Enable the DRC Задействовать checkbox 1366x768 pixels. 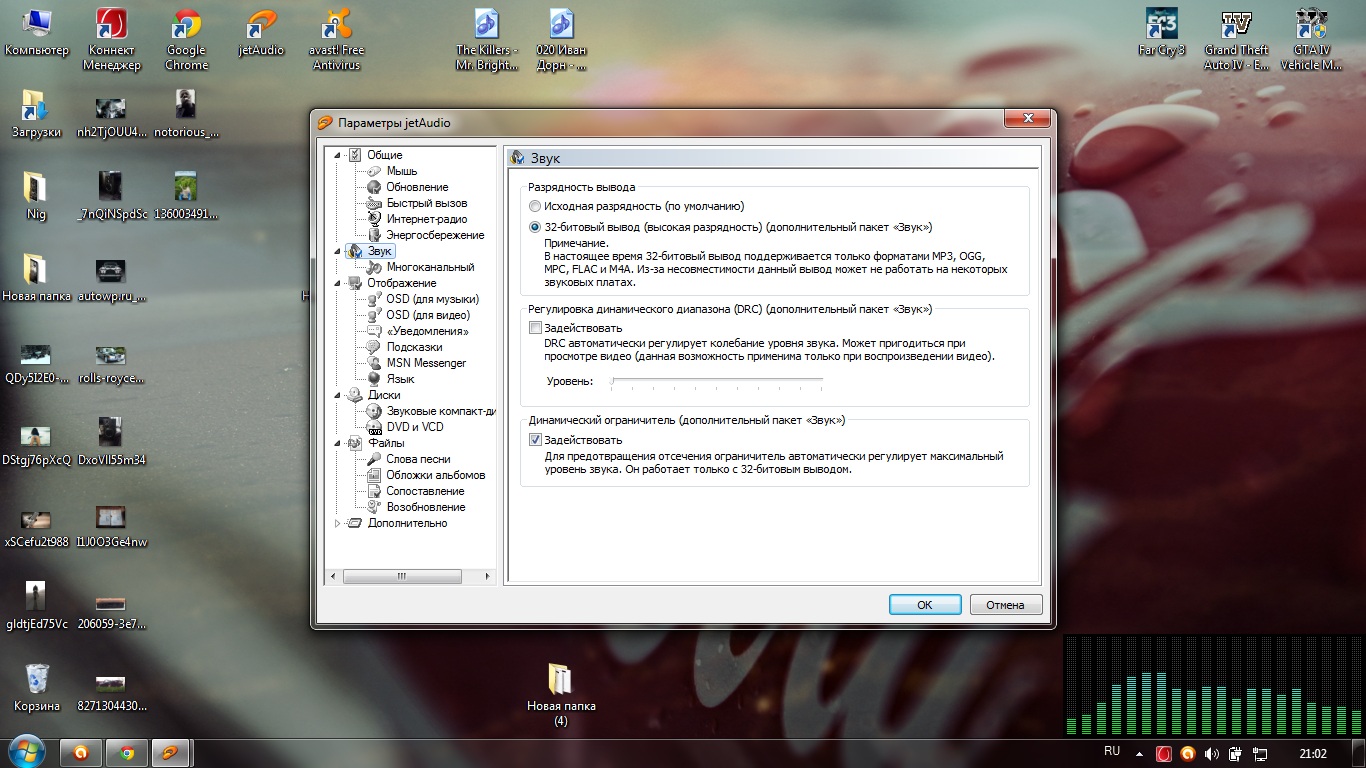point(535,328)
